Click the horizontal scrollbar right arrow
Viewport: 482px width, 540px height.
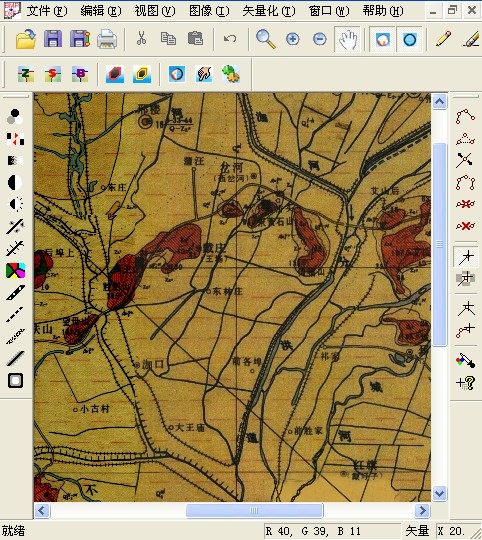[x=422, y=510]
